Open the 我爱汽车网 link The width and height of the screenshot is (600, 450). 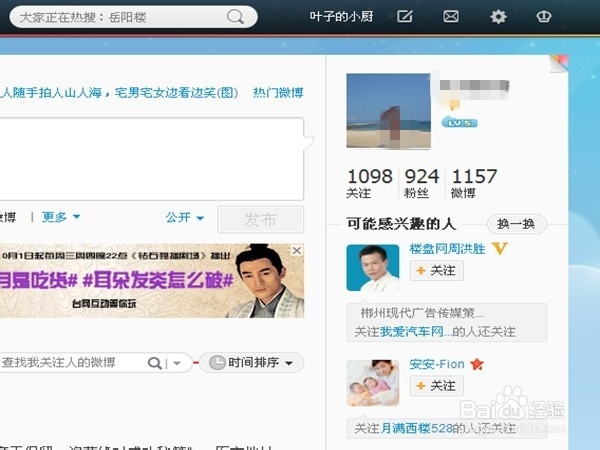click(x=412, y=331)
